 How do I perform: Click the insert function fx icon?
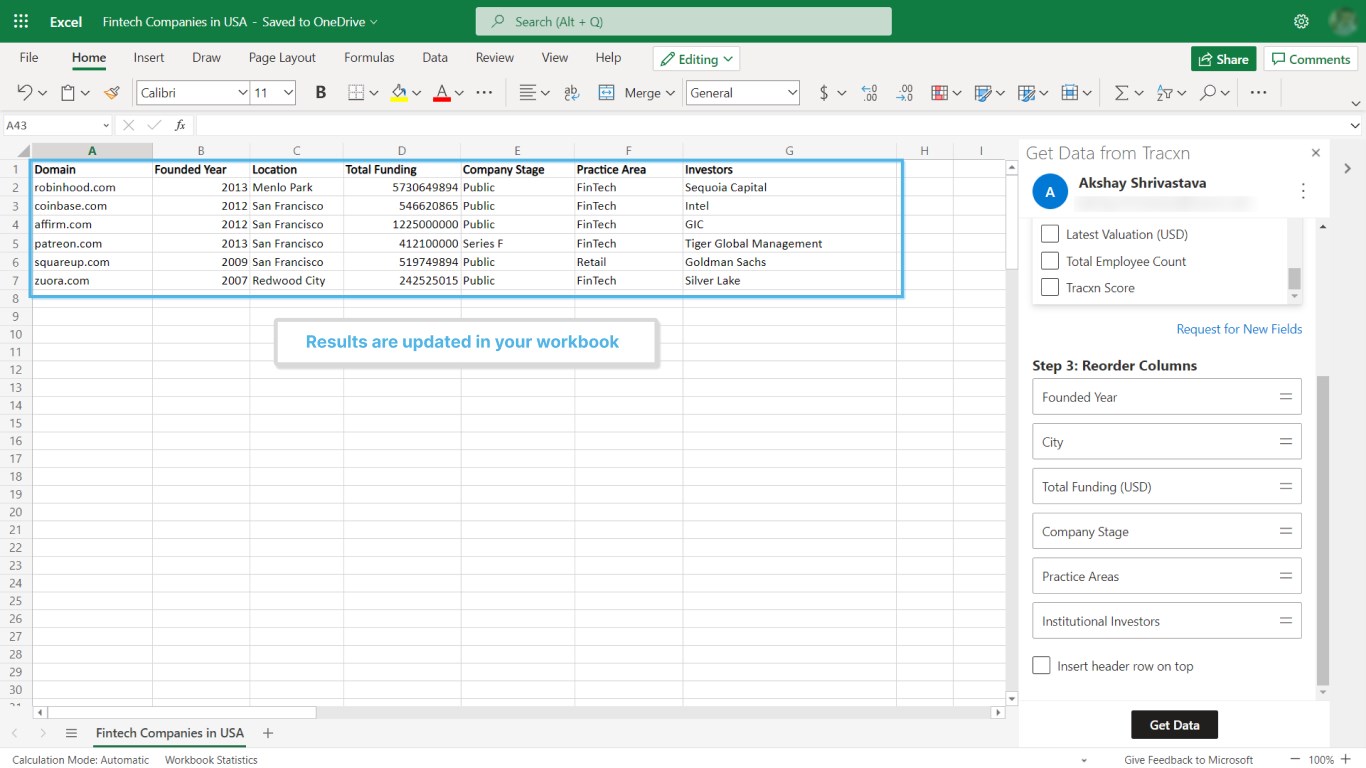click(180, 126)
